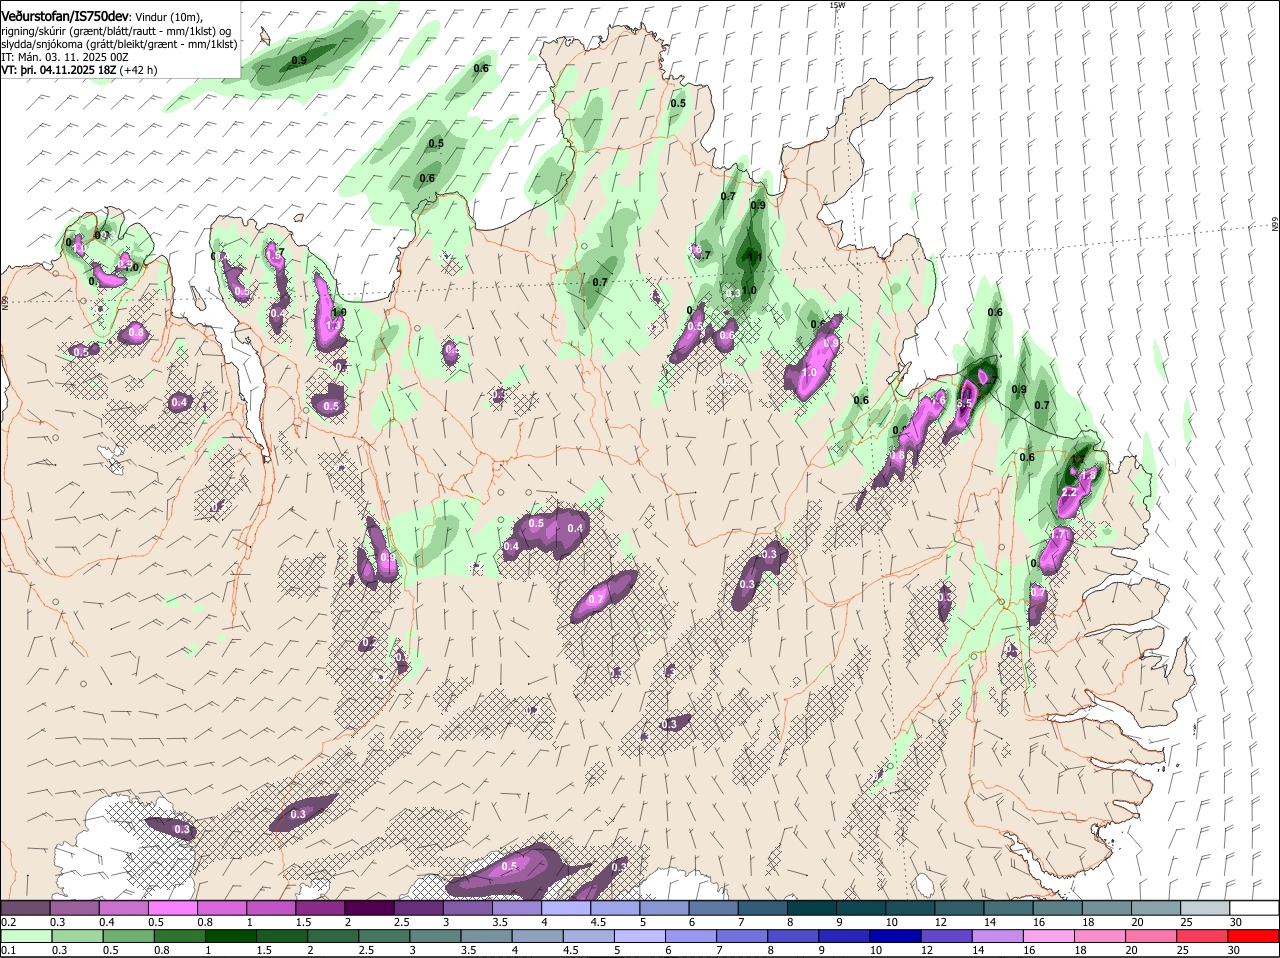The width and height of the screenshot is (1280, 958).
Task: Click the lavender 4.5 mm snow legend swatch
Action: pos(615,907)
